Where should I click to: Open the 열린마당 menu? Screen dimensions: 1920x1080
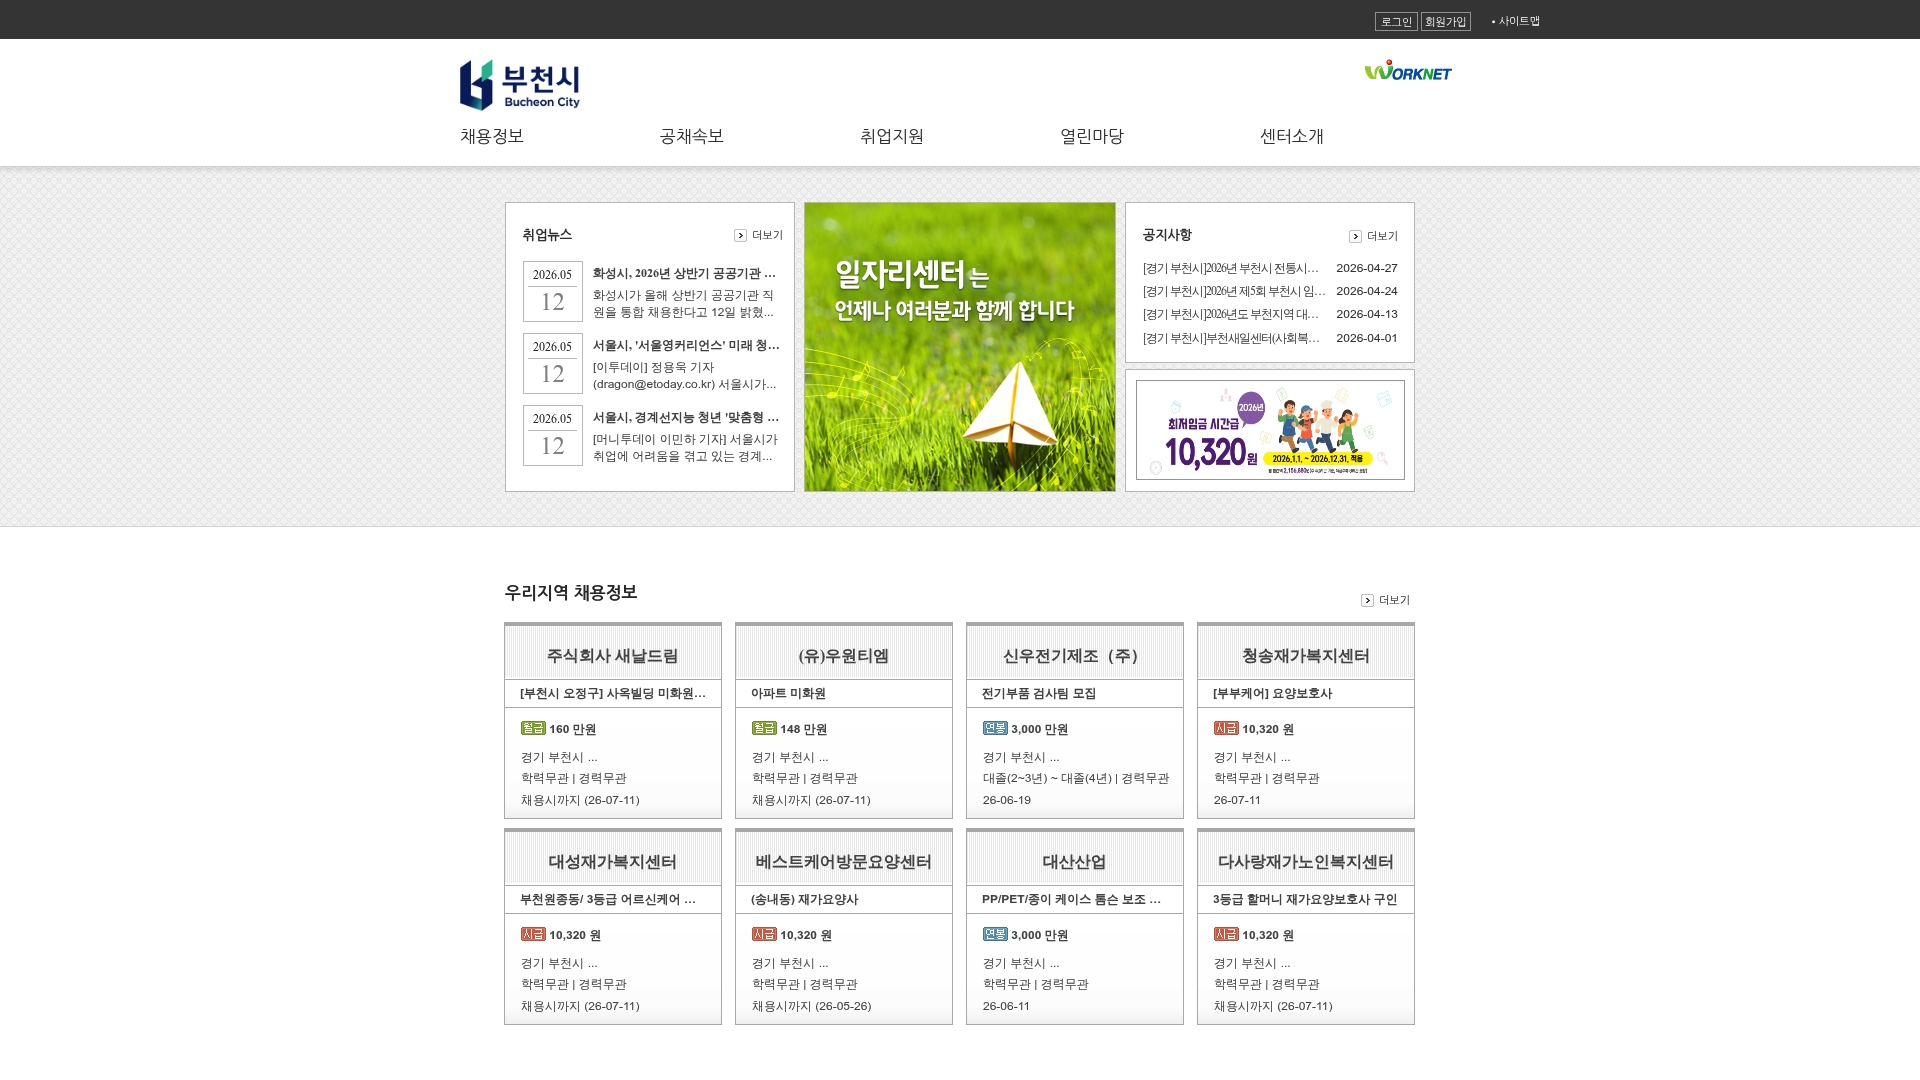tap(1092, 136)
